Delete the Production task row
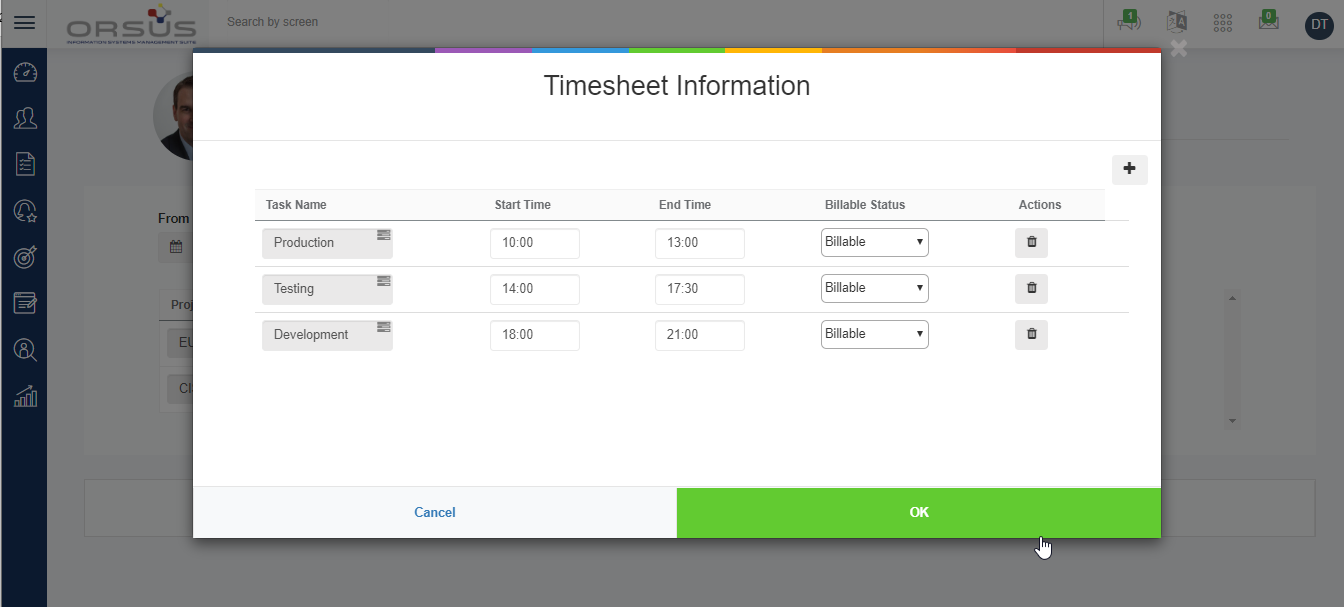Screen dimensions: 1344x607 coord(1031,243)
